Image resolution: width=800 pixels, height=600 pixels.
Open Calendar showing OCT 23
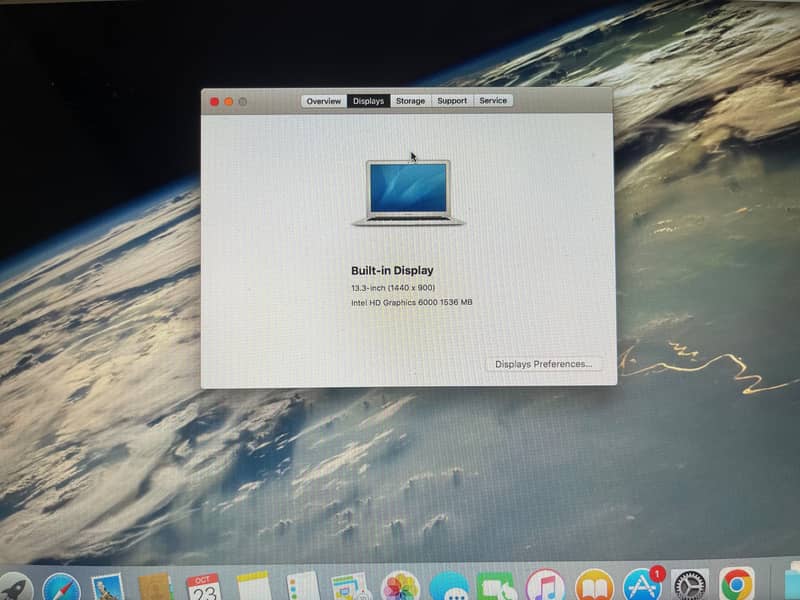pyautogui.click(x=203, y=588)
